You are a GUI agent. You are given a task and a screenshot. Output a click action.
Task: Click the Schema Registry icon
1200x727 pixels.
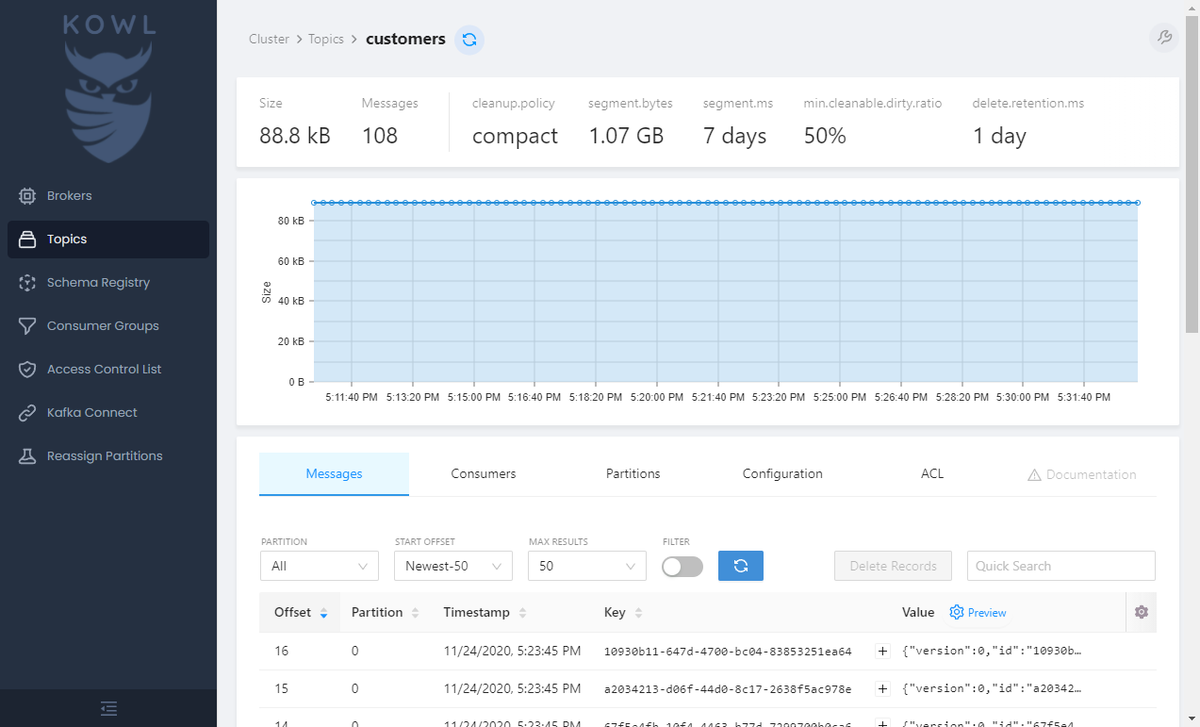tap(28, 283)
